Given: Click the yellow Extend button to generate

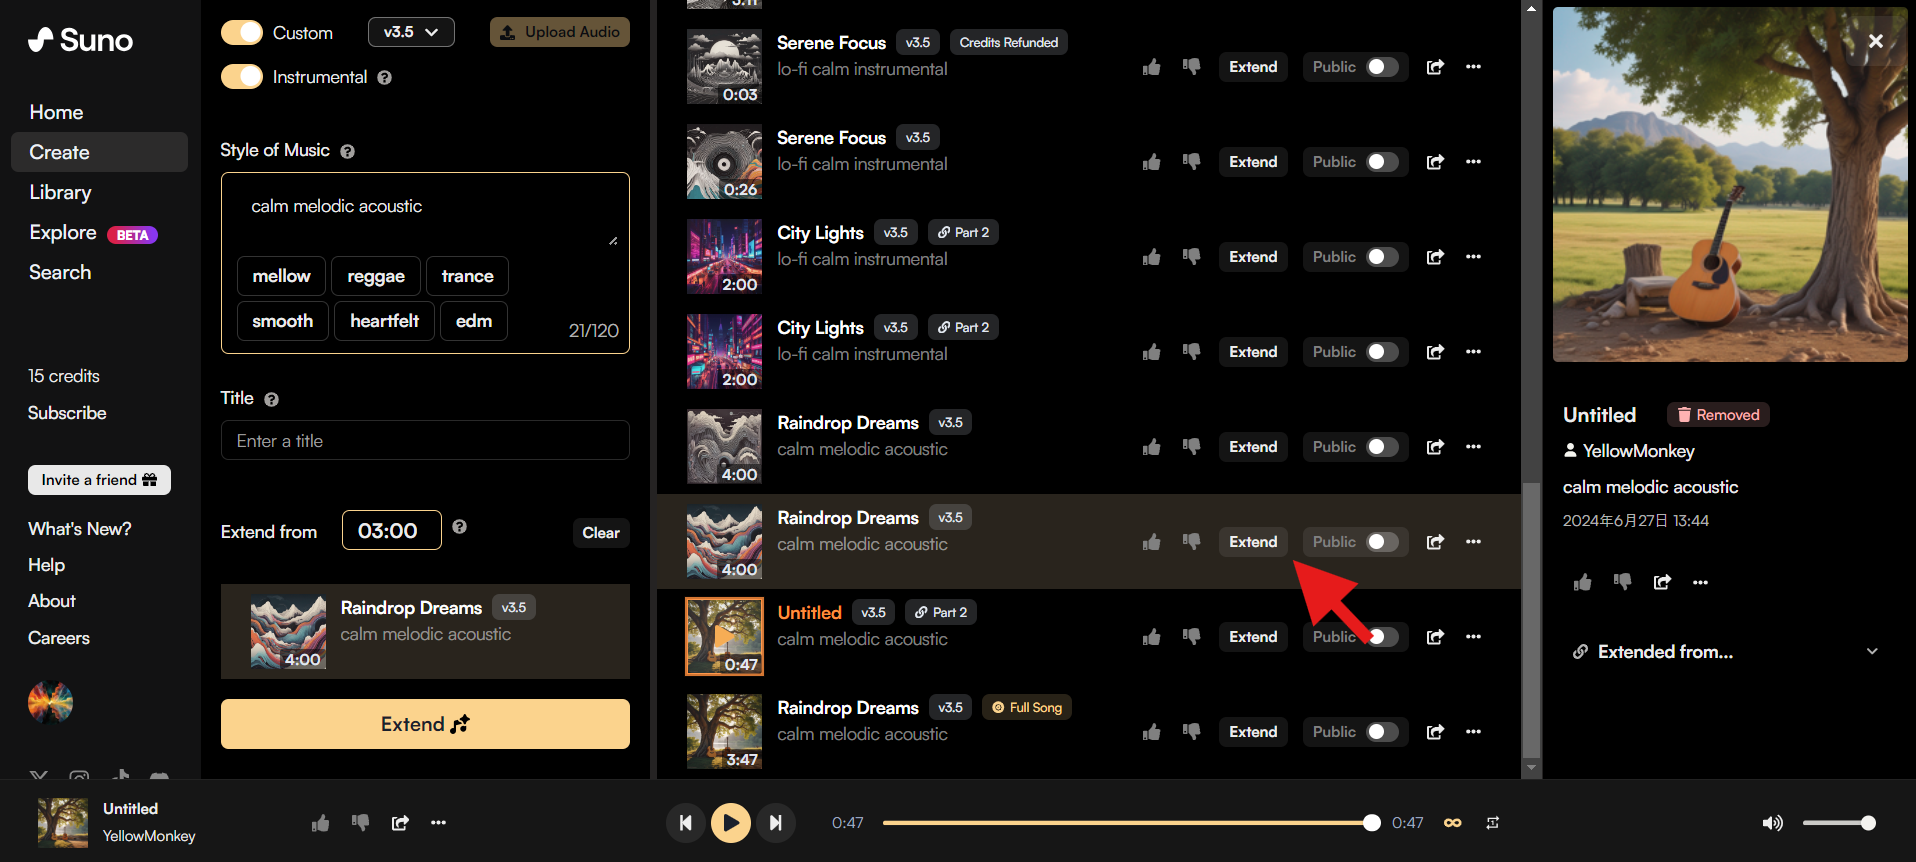Looking at the screenshot, I should click(425, 724).
